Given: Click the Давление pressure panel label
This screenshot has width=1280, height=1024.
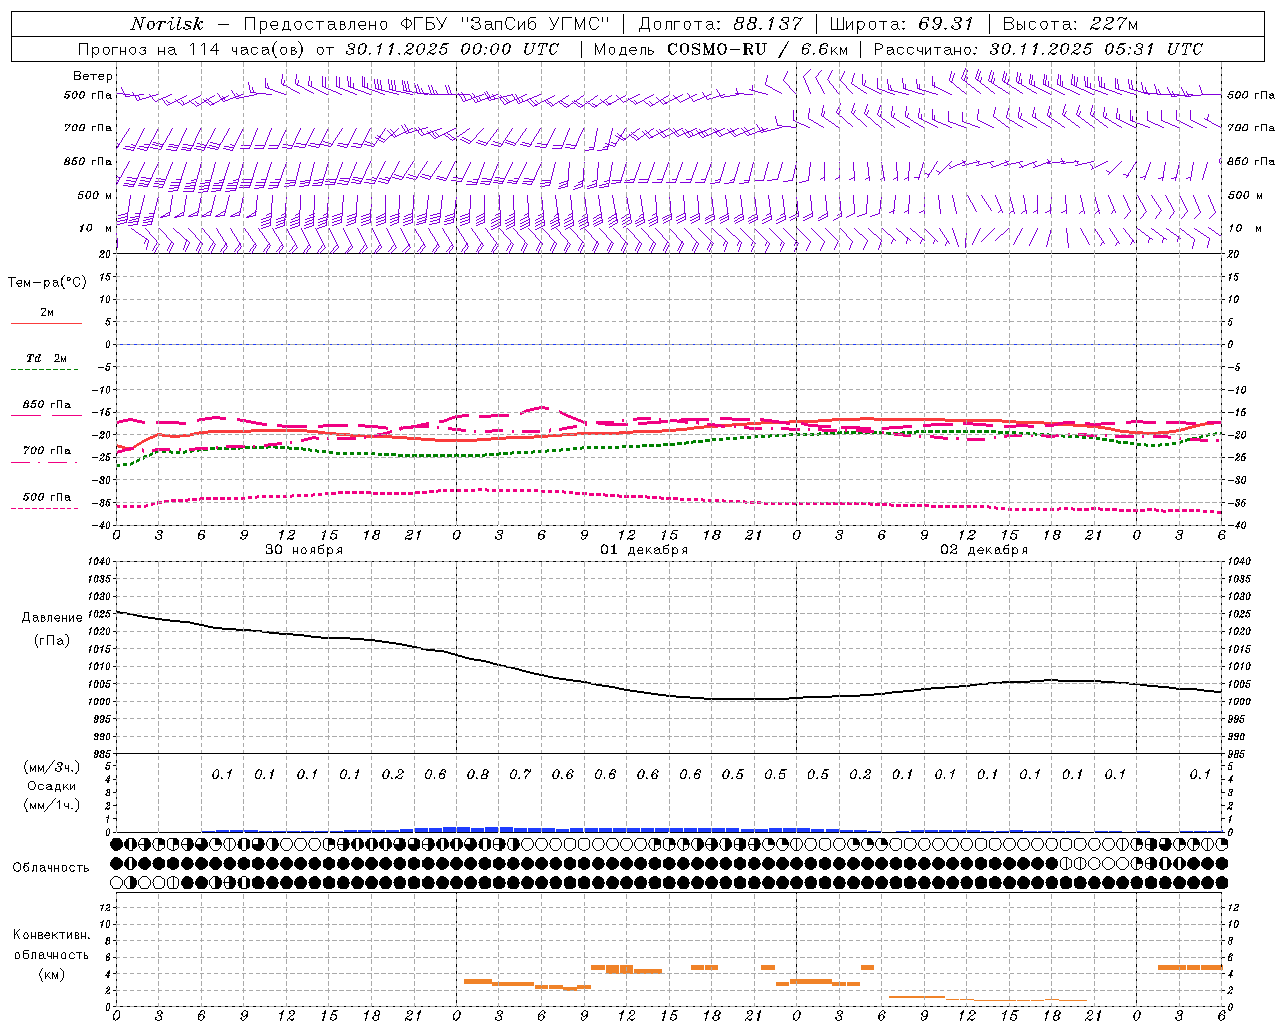Looking at the screenshot, I should (x=52, y=618).
